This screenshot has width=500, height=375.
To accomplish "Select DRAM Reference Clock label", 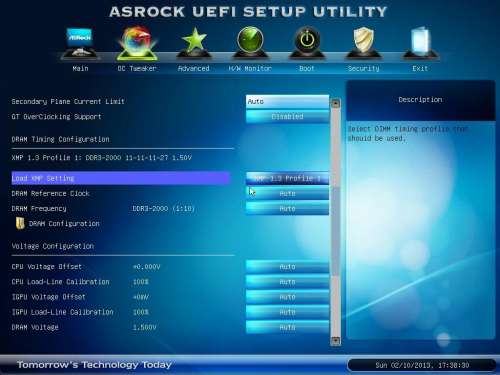I will (x=50, y=194).
